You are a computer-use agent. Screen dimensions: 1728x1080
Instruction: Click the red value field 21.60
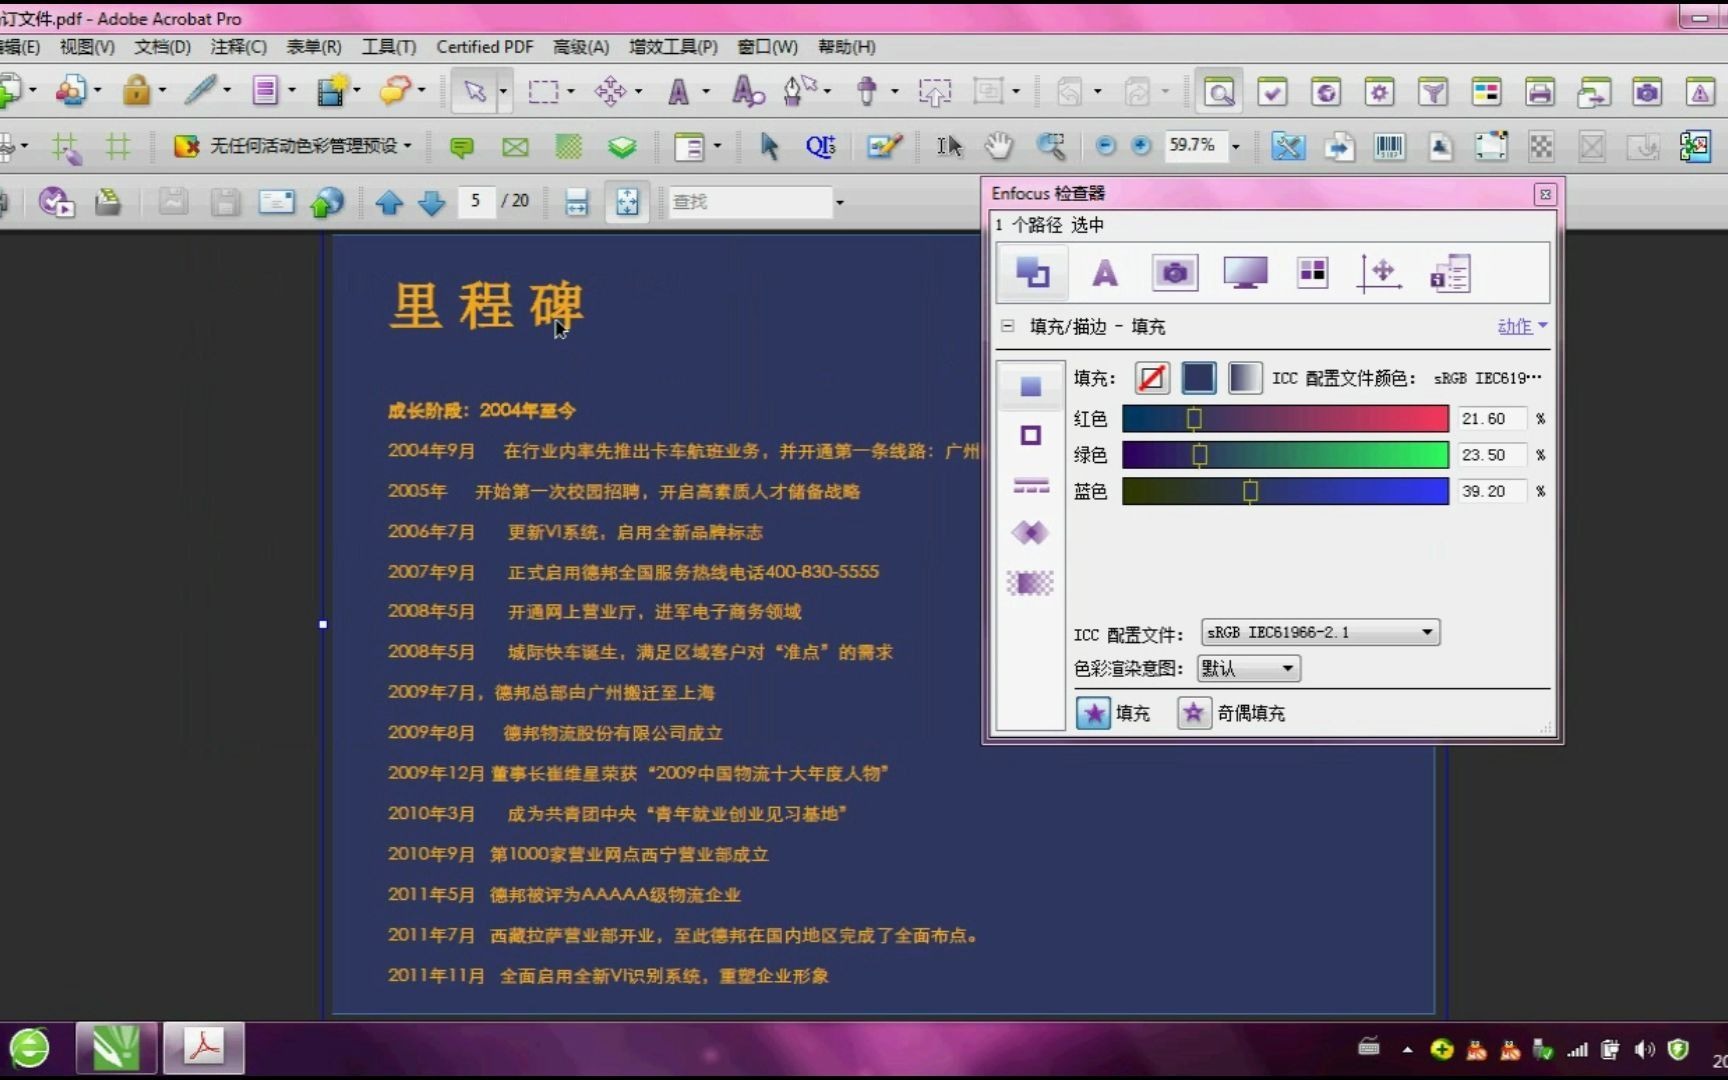pyautogui.click(x=1491, y=418)
